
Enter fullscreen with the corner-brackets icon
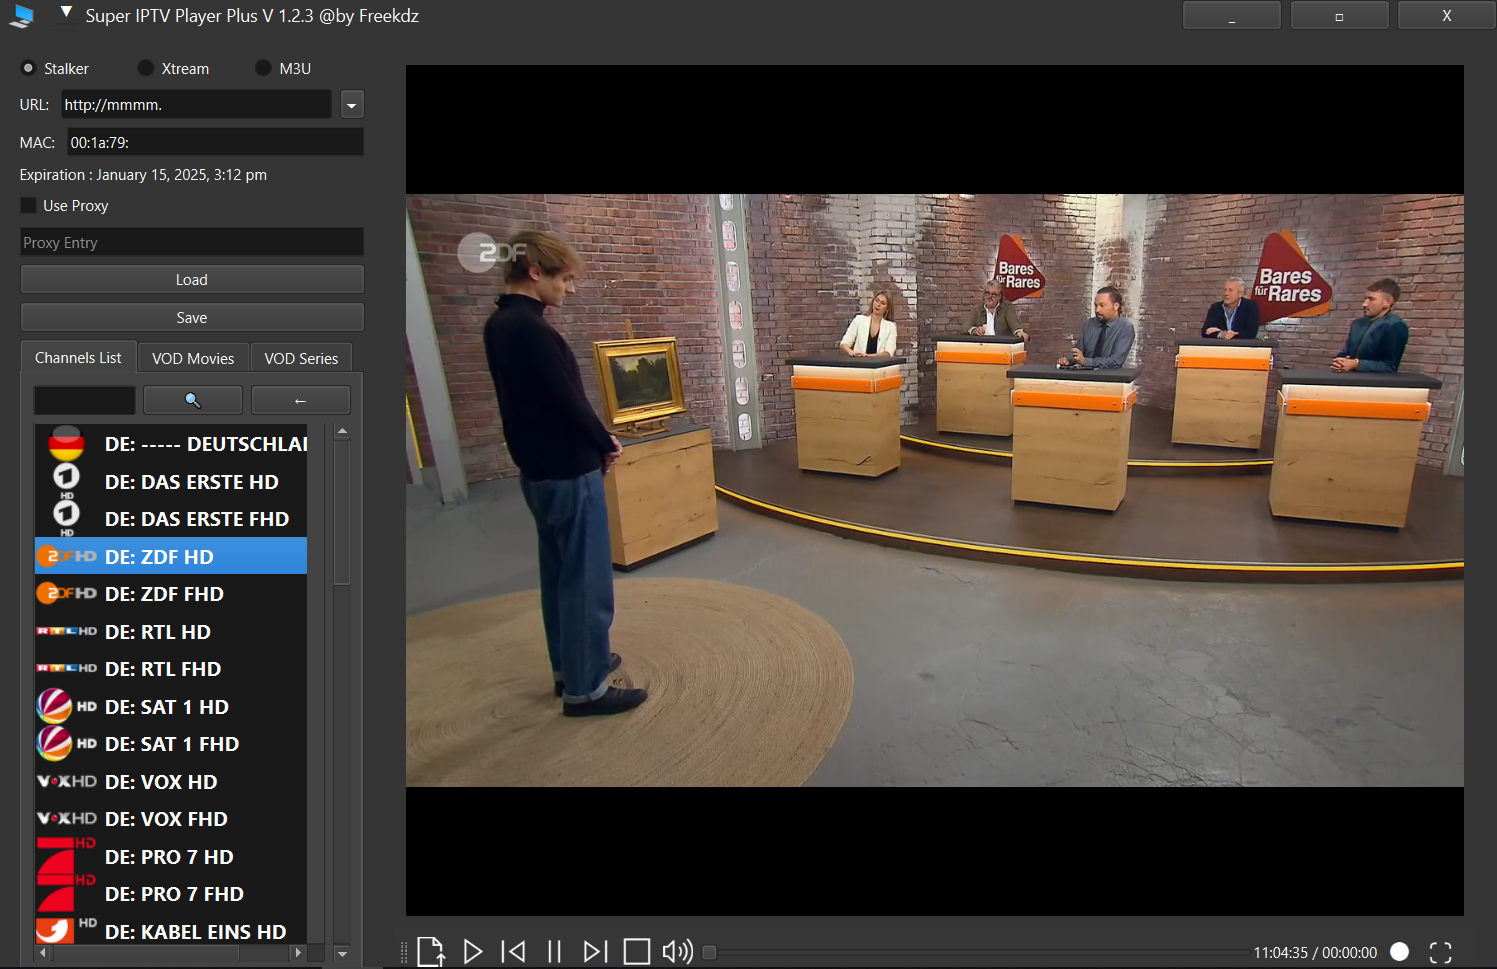[x=1440, y=953]
